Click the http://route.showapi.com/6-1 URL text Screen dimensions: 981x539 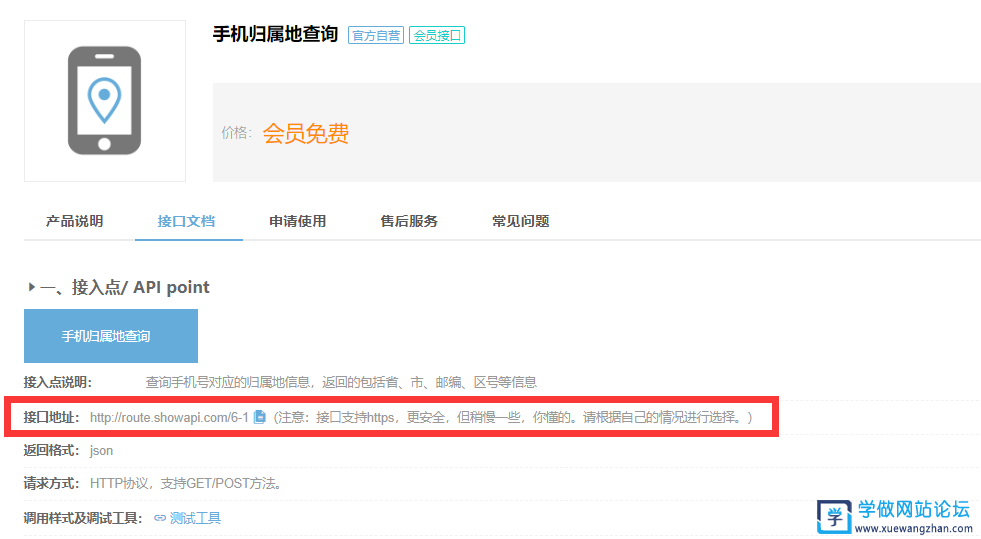[169, 417]
